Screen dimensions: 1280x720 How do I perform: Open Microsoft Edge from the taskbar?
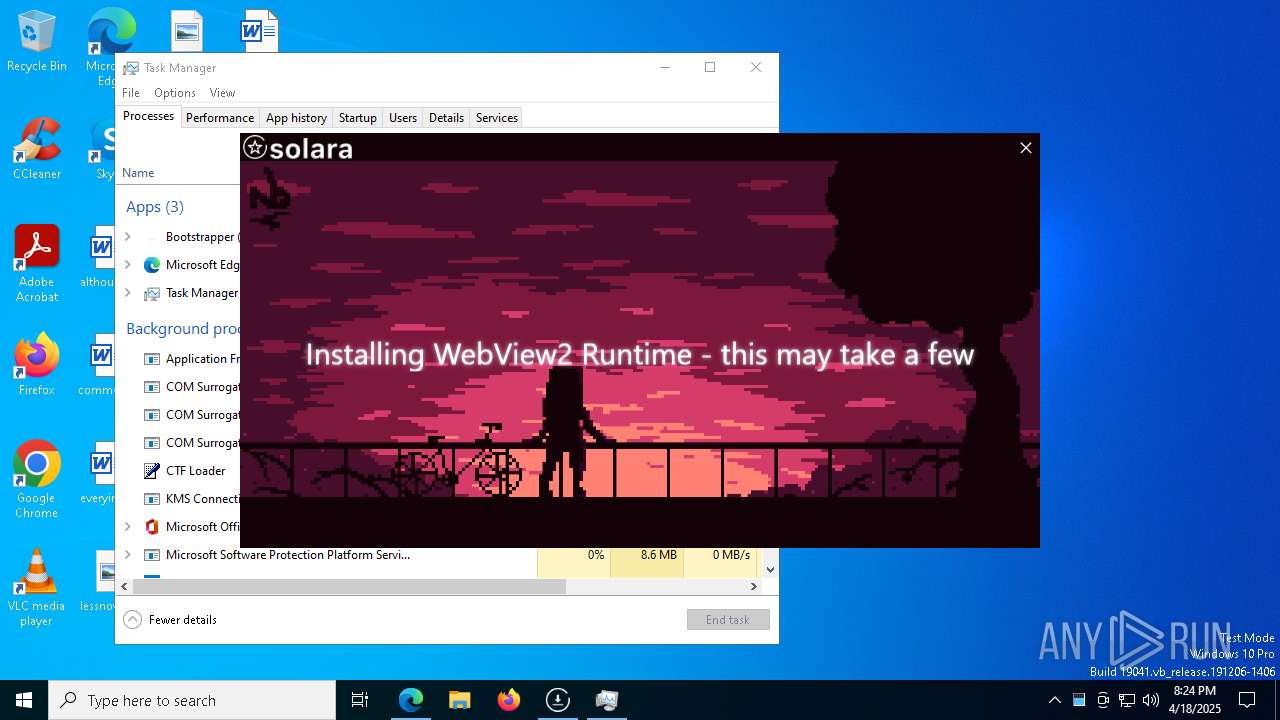[411, 700]
